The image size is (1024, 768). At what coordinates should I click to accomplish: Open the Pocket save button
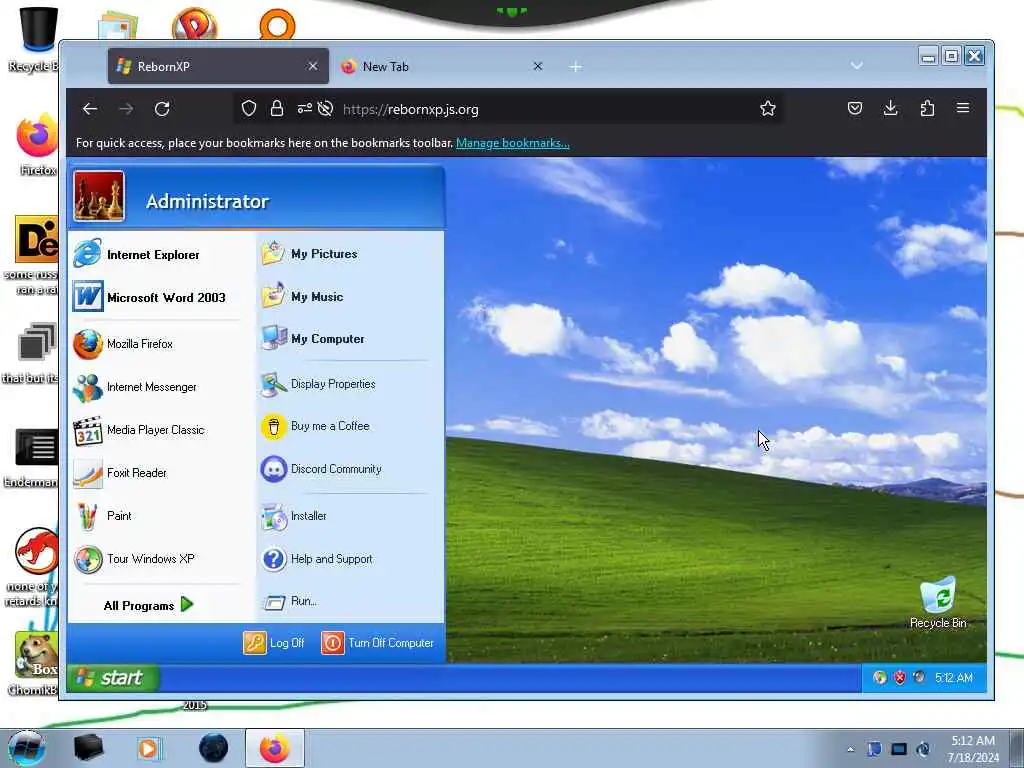(x=855, y=108)
